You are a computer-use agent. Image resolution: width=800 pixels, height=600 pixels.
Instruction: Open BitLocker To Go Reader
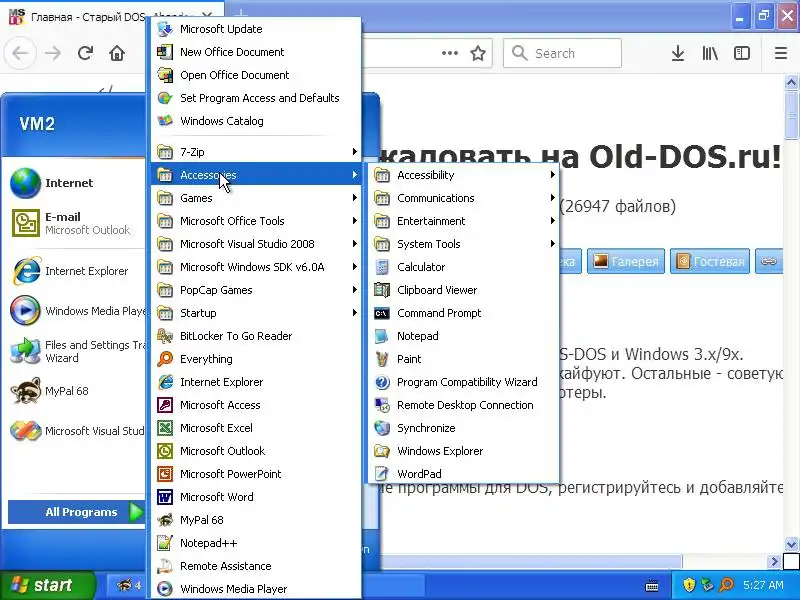(256, 336)
